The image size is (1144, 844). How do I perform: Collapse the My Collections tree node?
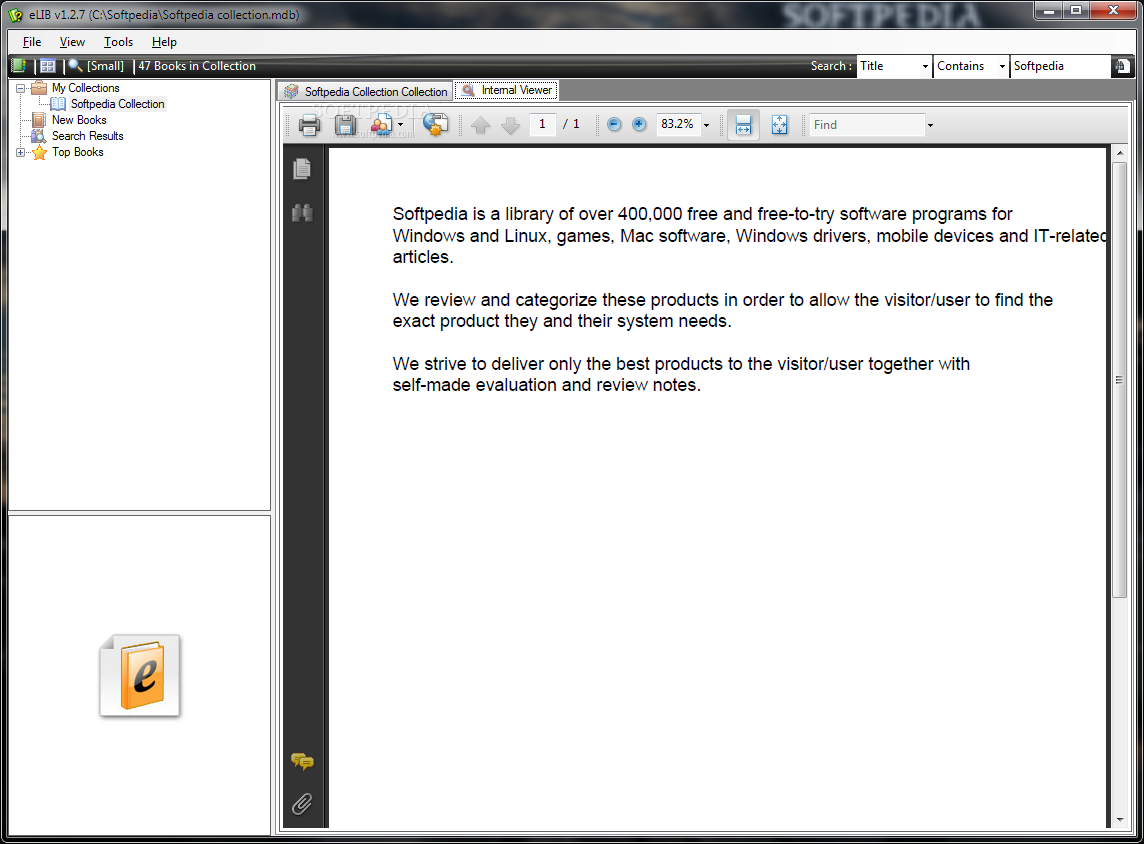point(20,88)
